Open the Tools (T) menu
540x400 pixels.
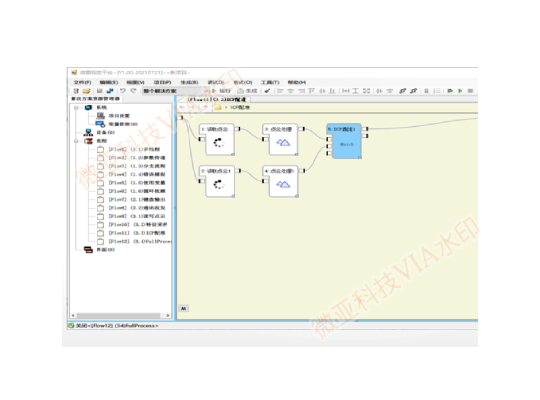pyautogui.click(x=270, y=82)
